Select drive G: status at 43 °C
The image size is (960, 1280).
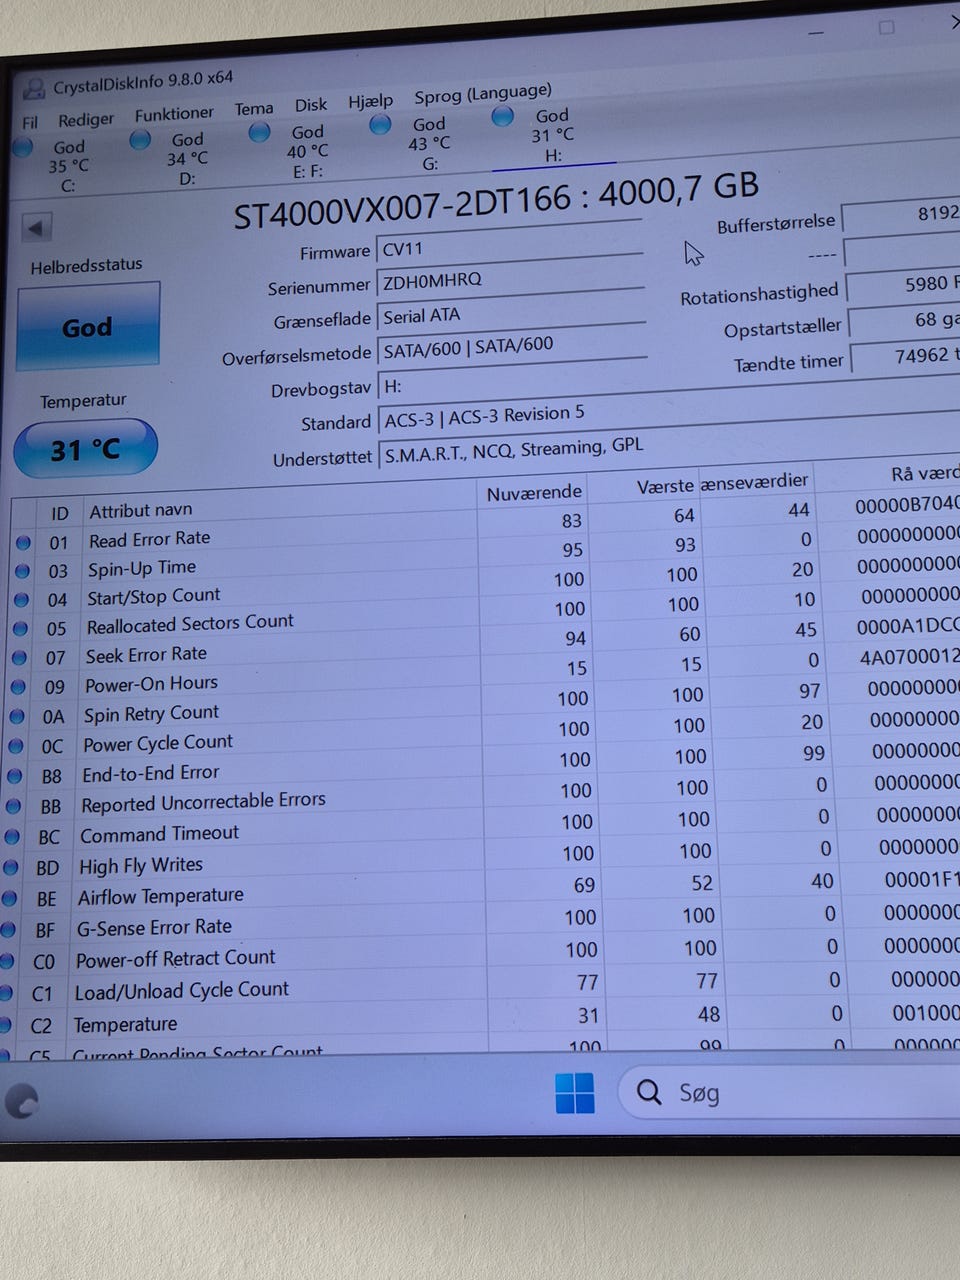(x=429, y=144)
